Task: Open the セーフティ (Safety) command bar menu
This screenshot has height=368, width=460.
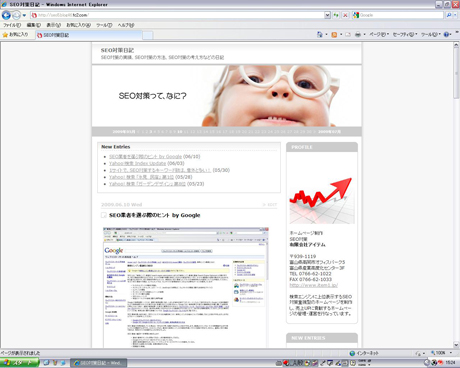Action: (x=405, y=34)
